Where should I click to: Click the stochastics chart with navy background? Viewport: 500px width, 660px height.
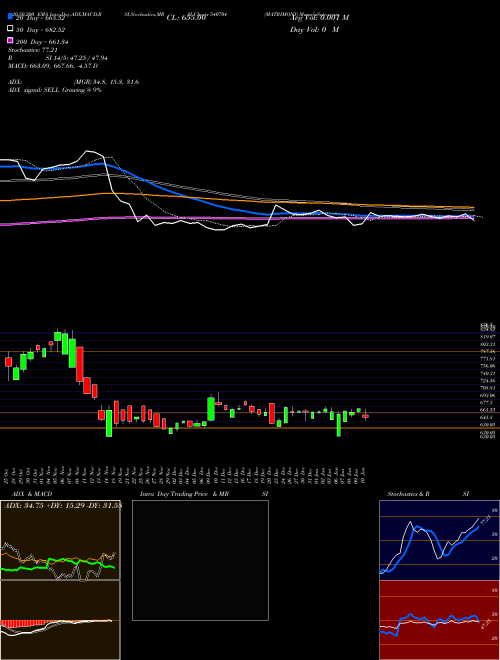pos(439,540)
